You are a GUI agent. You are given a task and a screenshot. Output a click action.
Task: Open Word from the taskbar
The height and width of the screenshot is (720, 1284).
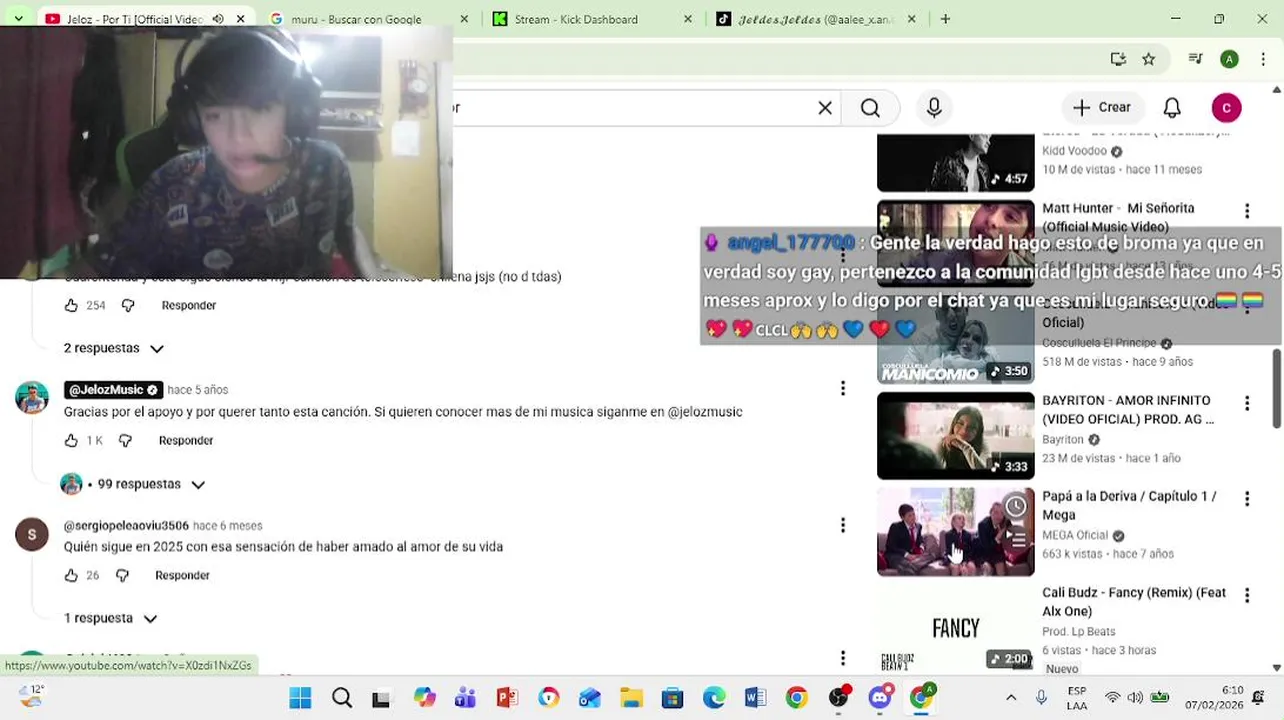(x=755, y=698)
